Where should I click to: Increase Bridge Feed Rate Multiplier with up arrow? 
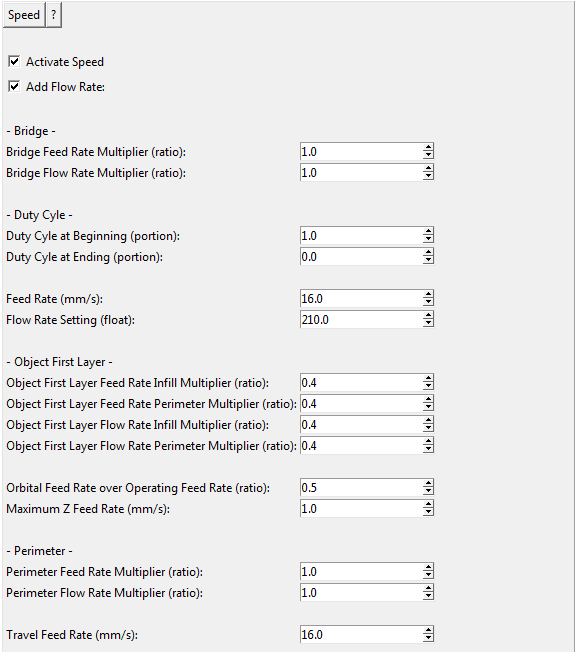[428, 148]
